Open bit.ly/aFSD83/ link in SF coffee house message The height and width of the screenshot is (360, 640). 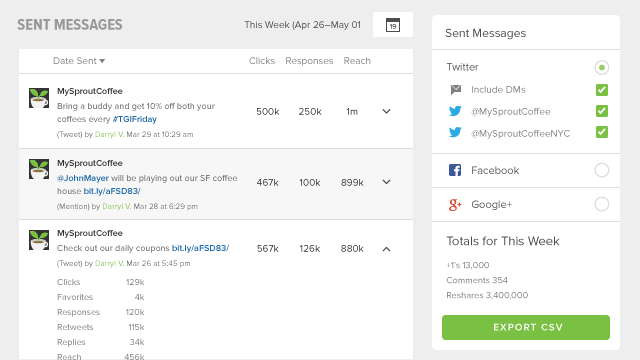point(112,191)
